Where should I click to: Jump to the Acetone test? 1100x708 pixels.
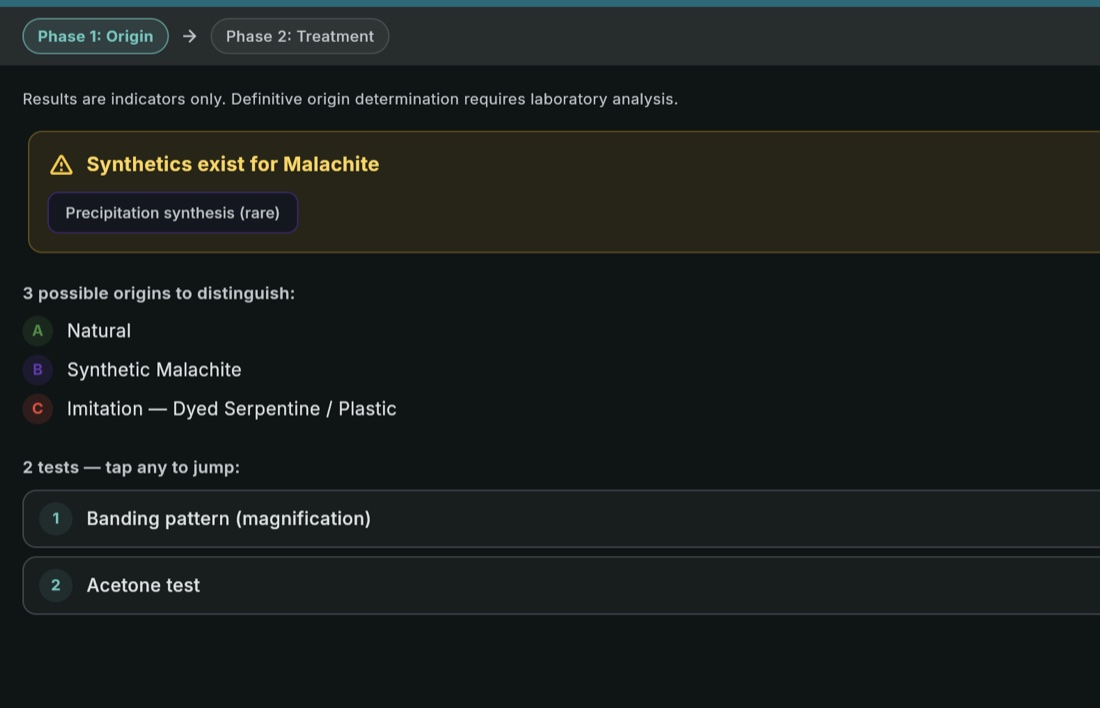[143, 585]
